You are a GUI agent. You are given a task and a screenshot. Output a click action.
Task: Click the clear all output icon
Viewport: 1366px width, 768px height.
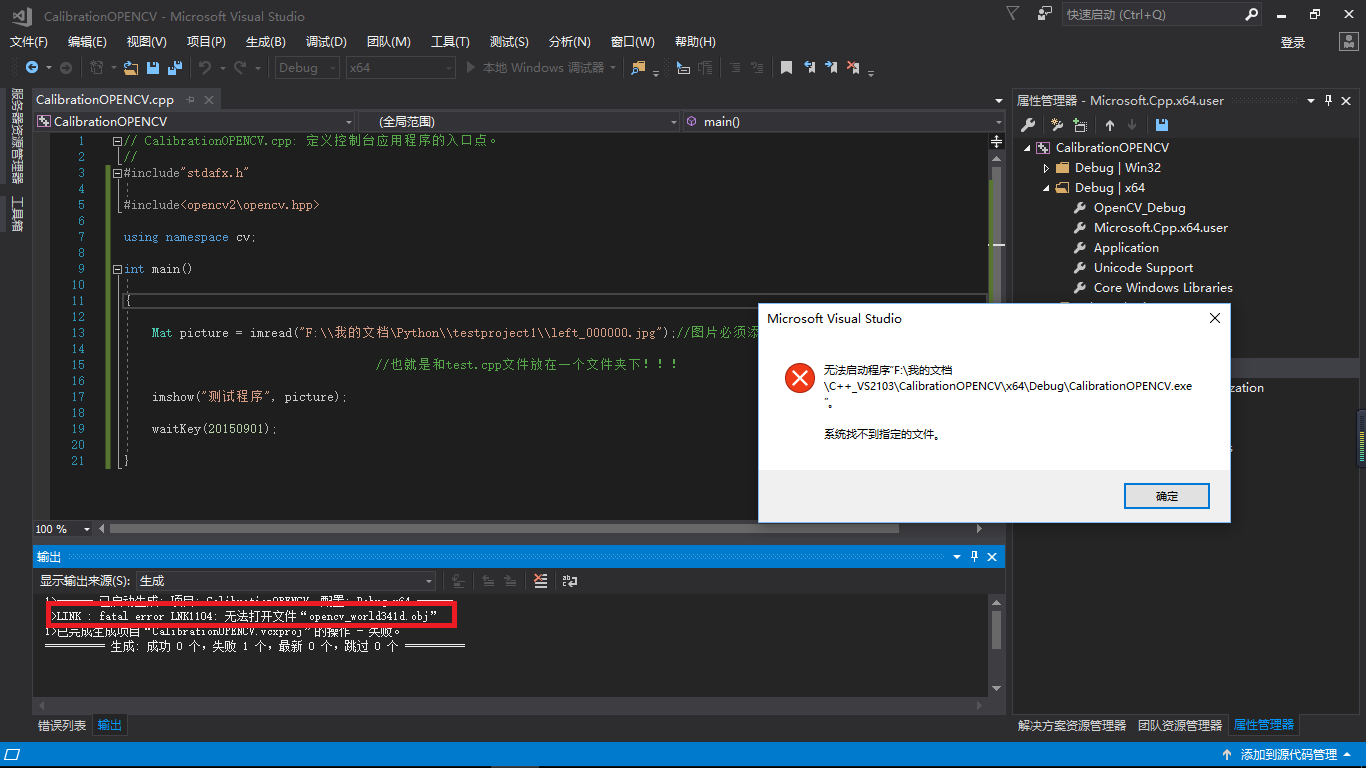click(x=540, y=580)
